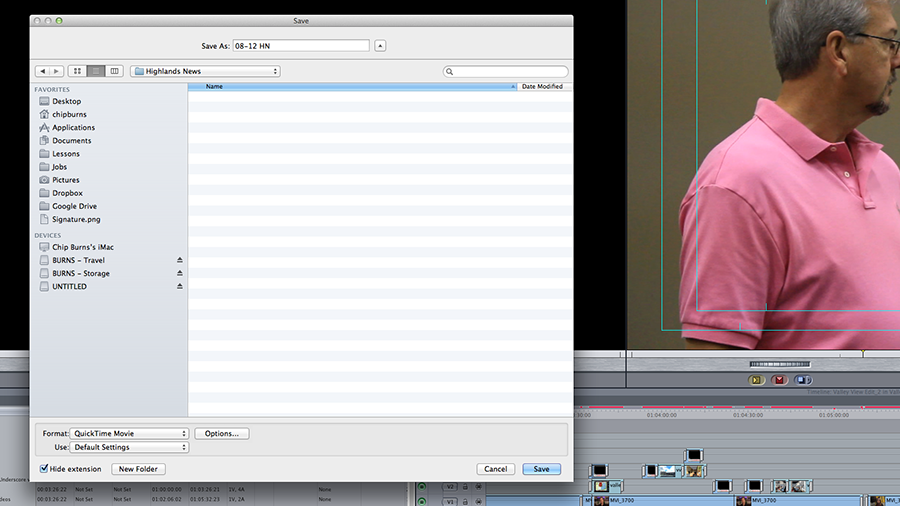This screenshot has width=900, height=506.
Task: Click the red edit button in canvas
Action: click(x=779, y=380)
